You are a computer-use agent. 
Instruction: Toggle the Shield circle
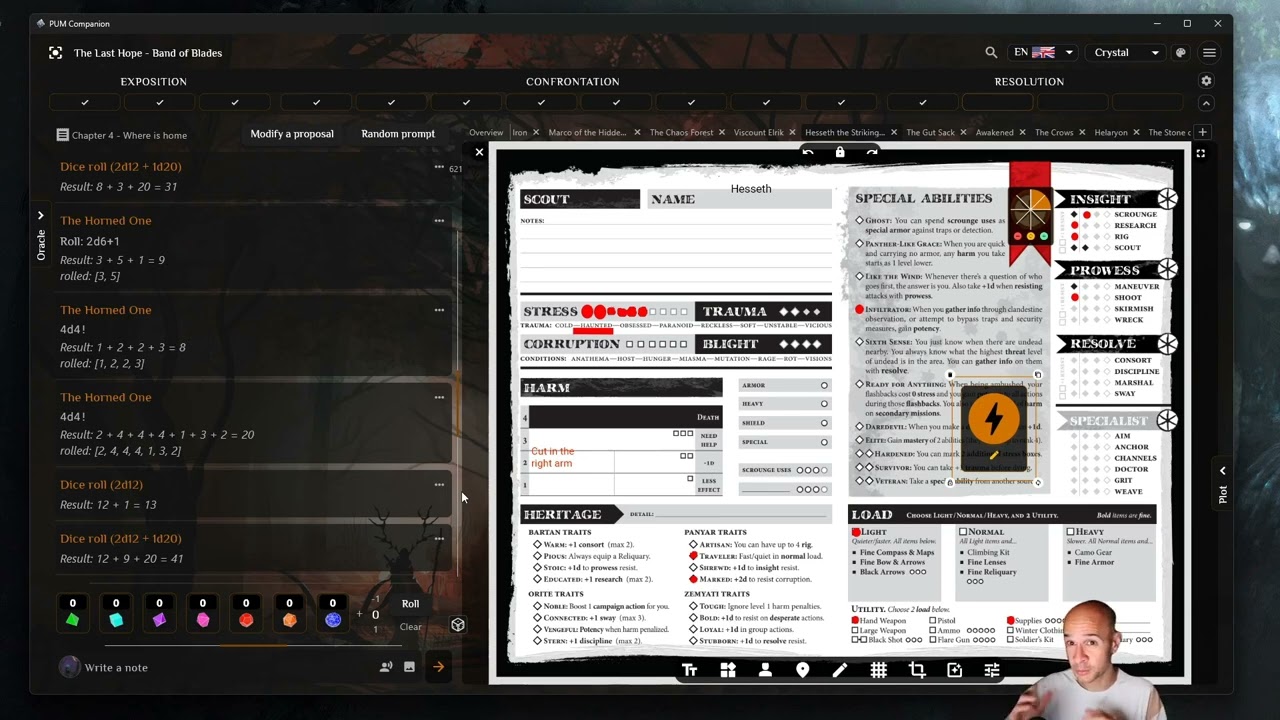pos(824,422)
